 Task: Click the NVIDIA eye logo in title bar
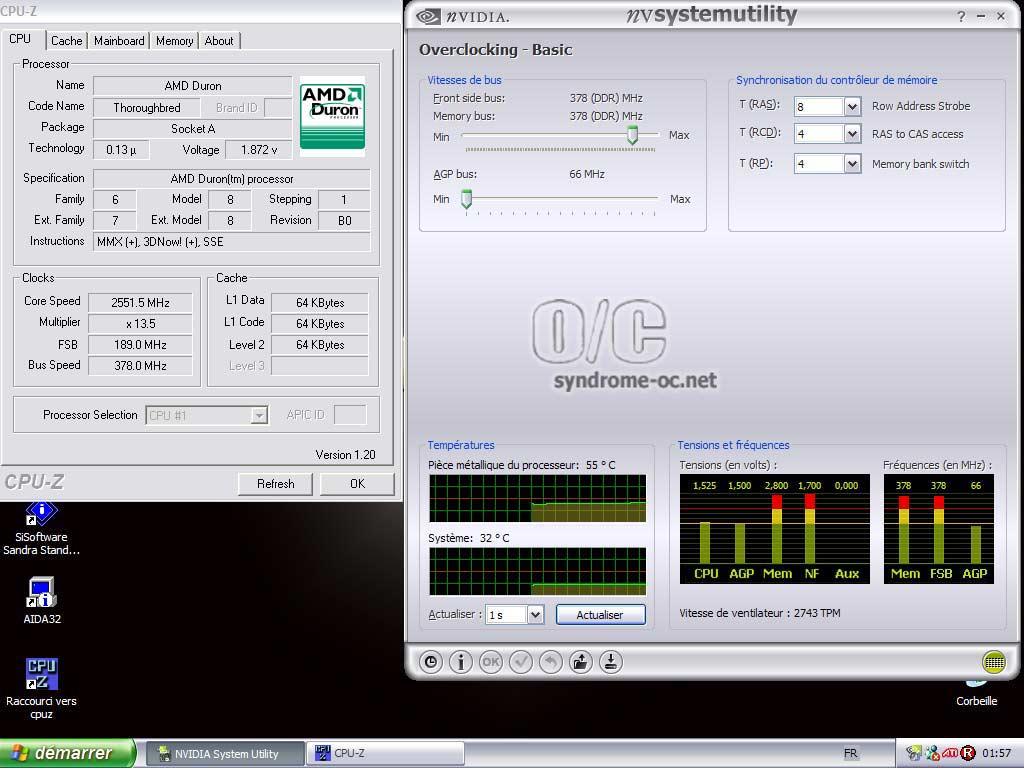click(428, 16)
